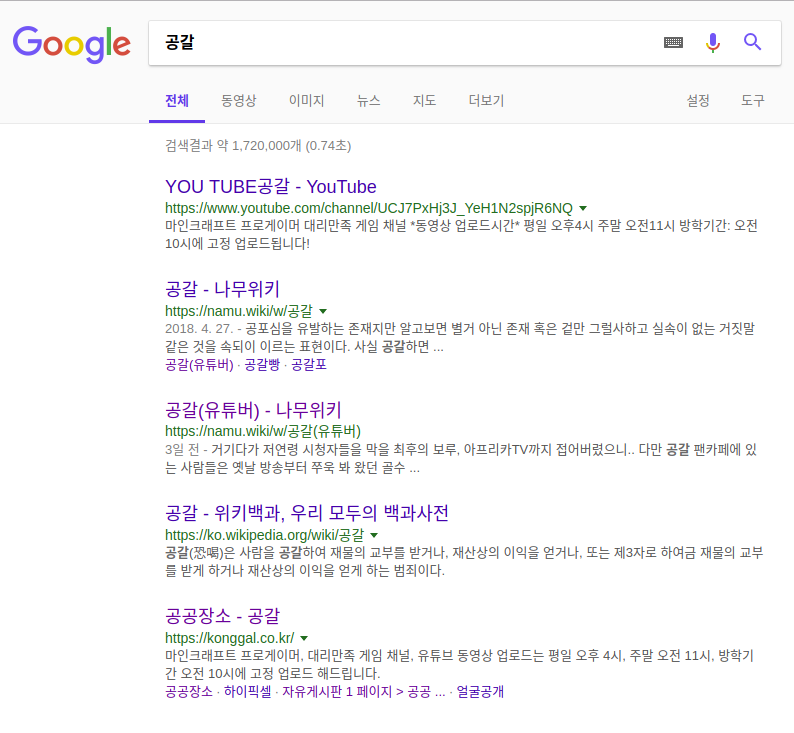Open 설정 search settings
The height and width of the screenshot is (733, 794).
coord(698,101)
